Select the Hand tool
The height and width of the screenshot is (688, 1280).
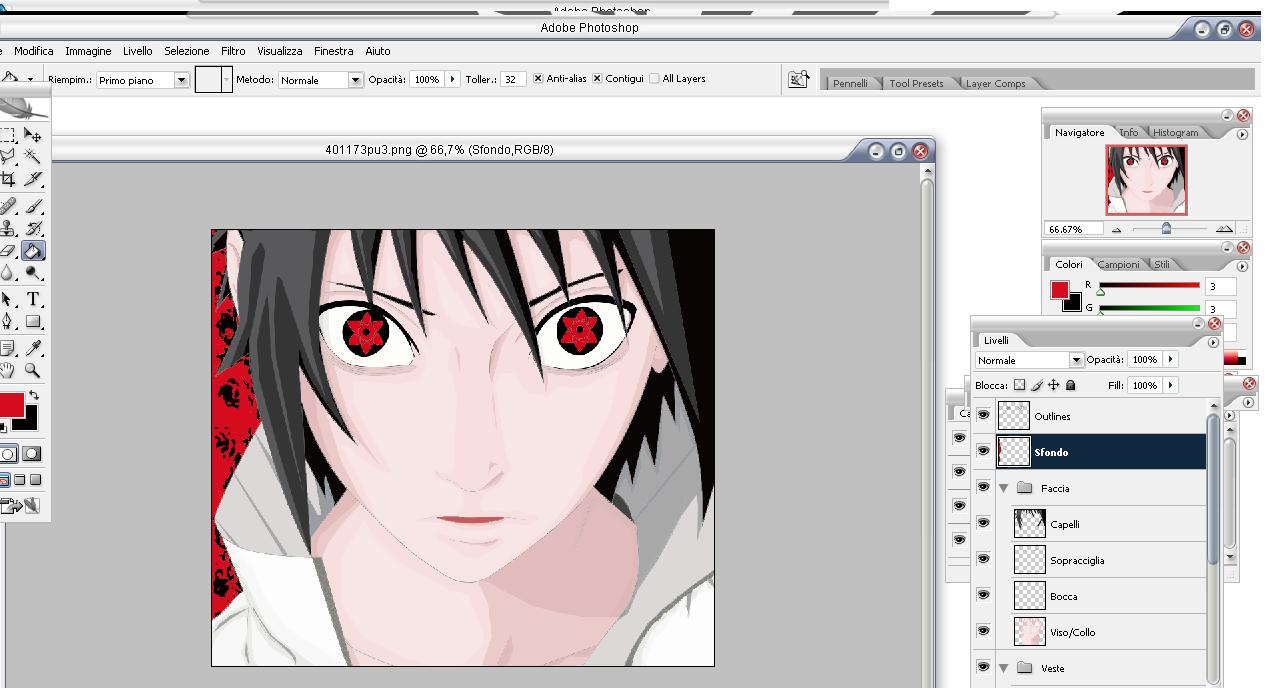point(8,370)
